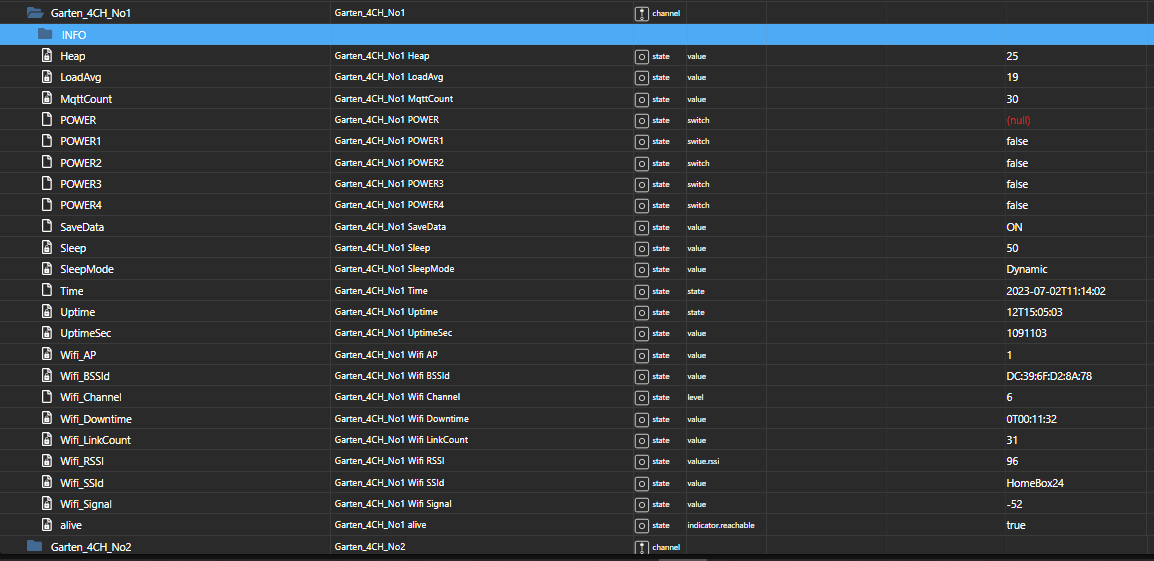Click the state type icon in alive row
This screenshot has height=561, width=1154.
click(641, 526)
